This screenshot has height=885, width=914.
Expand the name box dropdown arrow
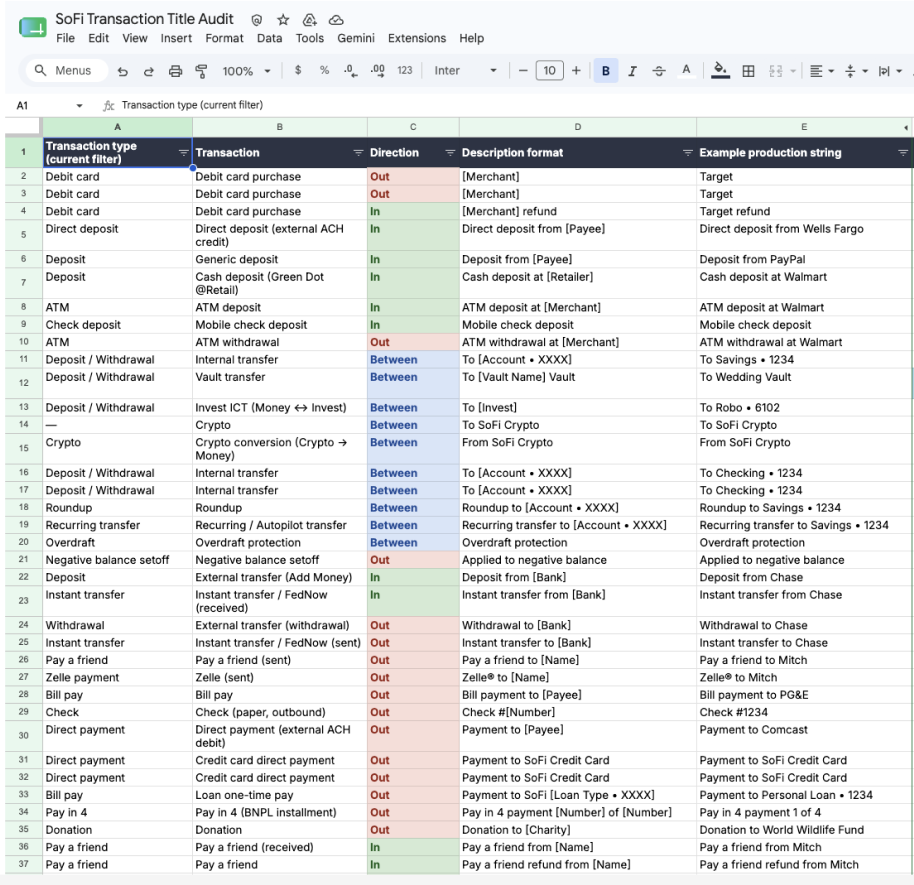79,106
